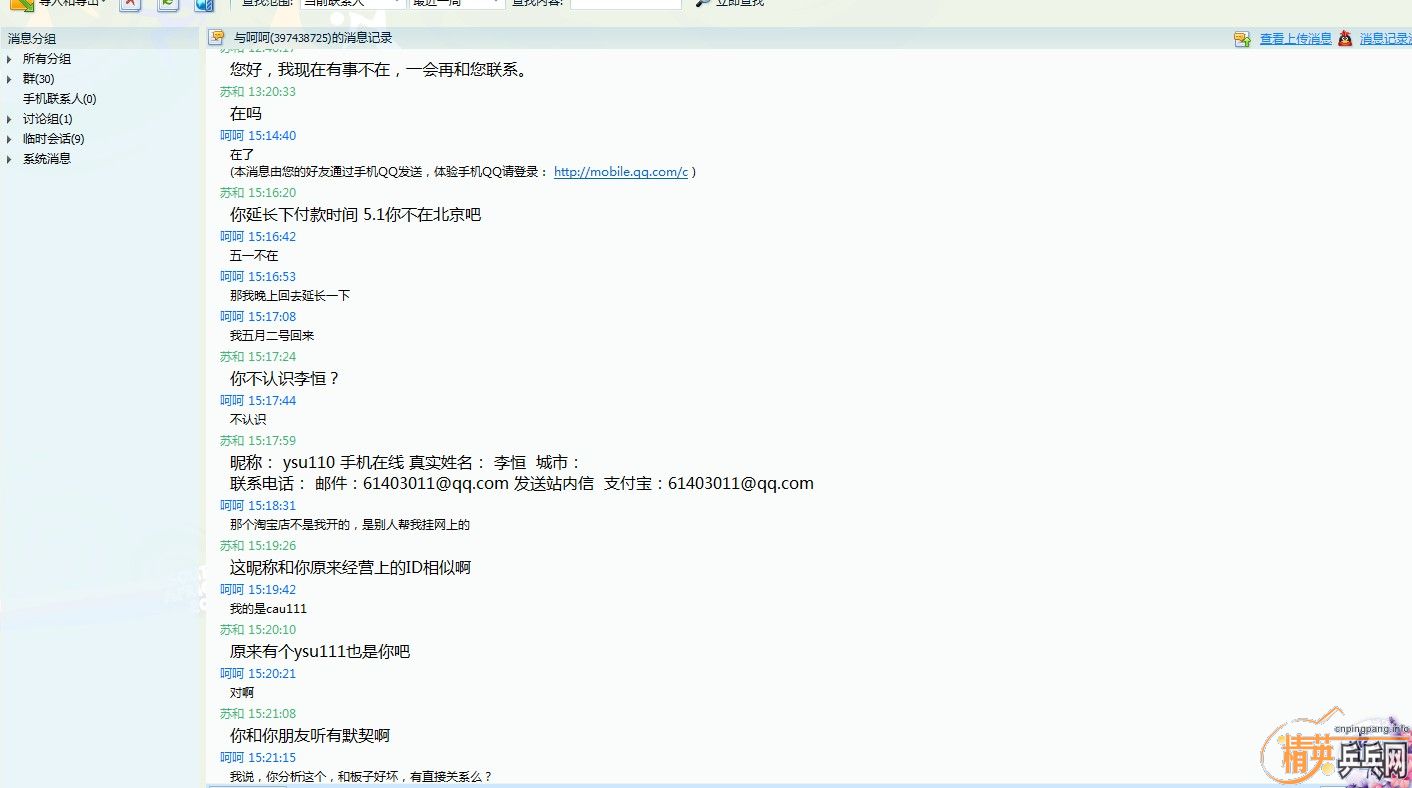1412x788 pixels.
Task: Open the mobile.qq.com/c hyperlink
Action: point(620,172)
